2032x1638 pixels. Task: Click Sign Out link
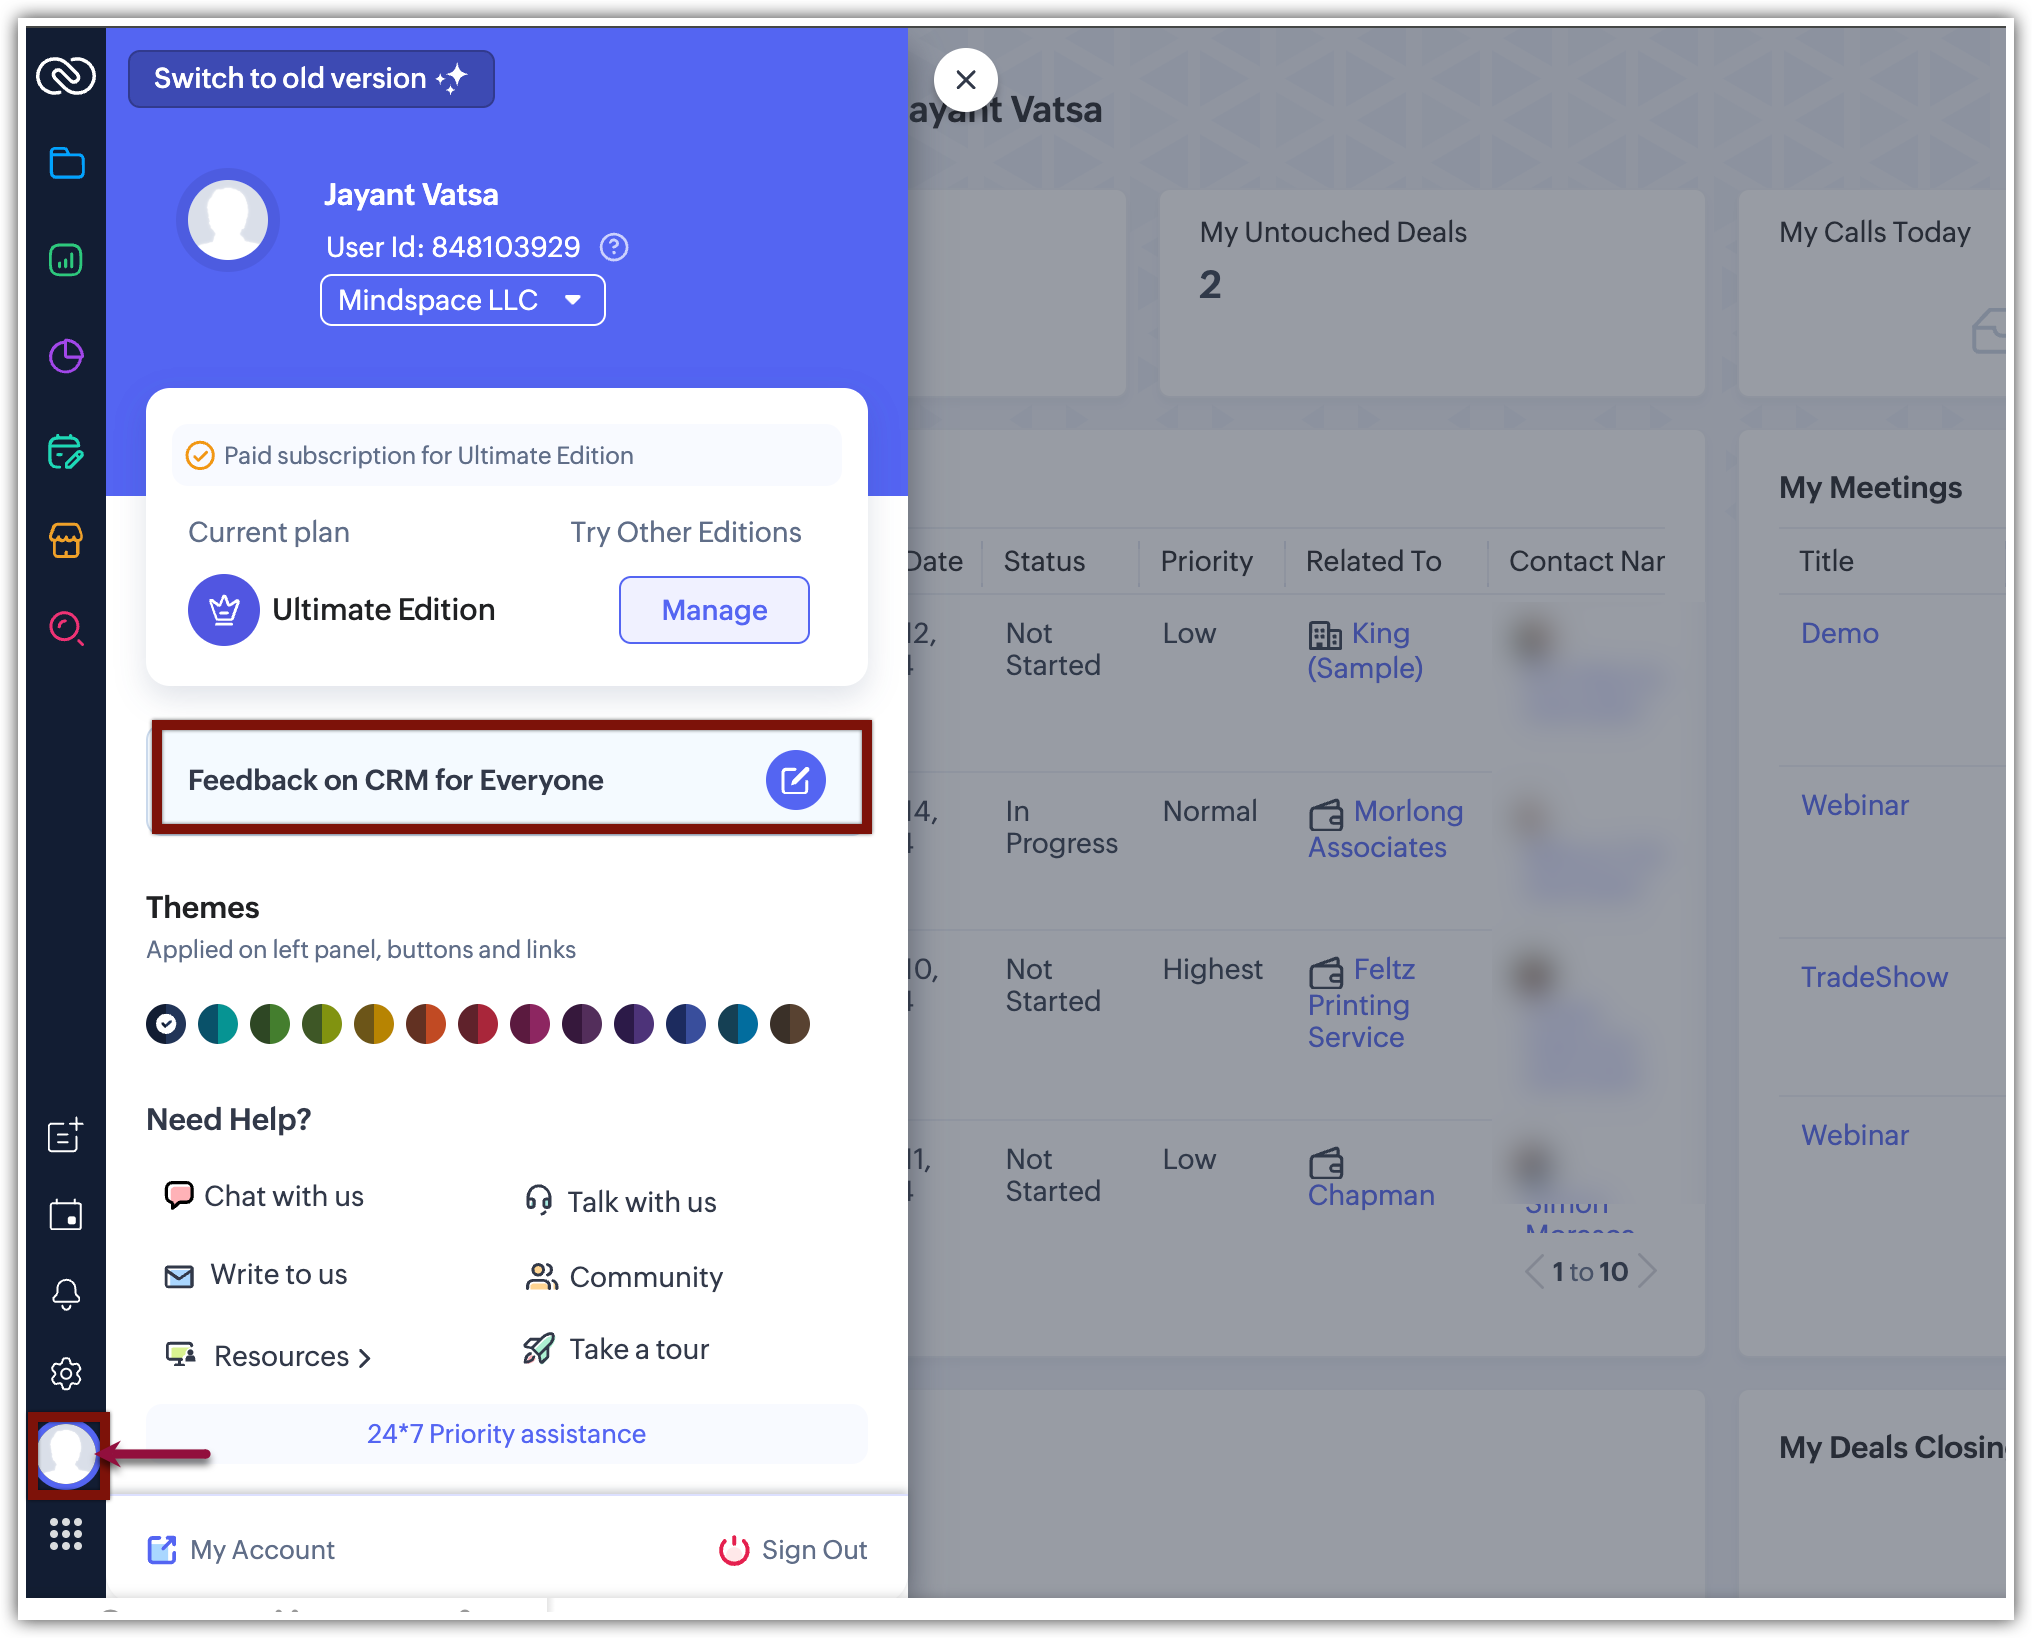793,1549
